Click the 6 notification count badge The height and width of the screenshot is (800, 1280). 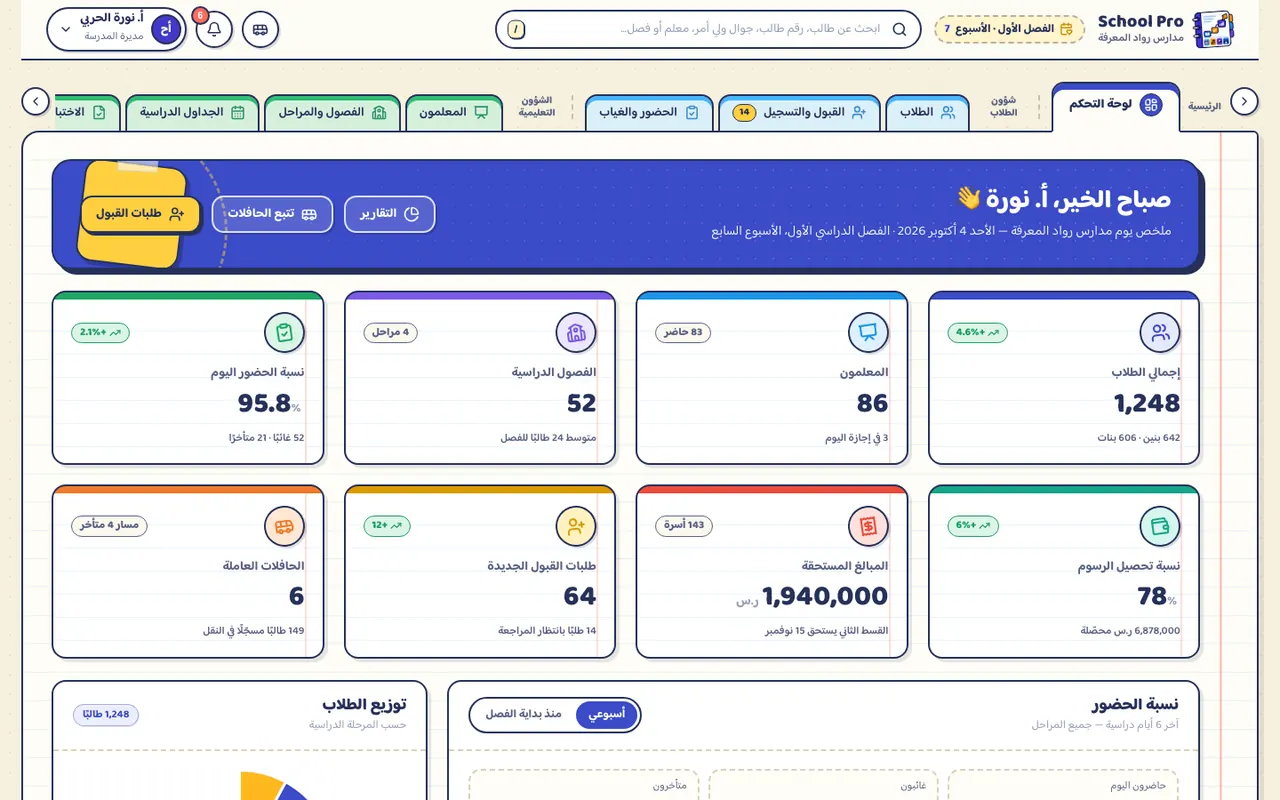200,16
